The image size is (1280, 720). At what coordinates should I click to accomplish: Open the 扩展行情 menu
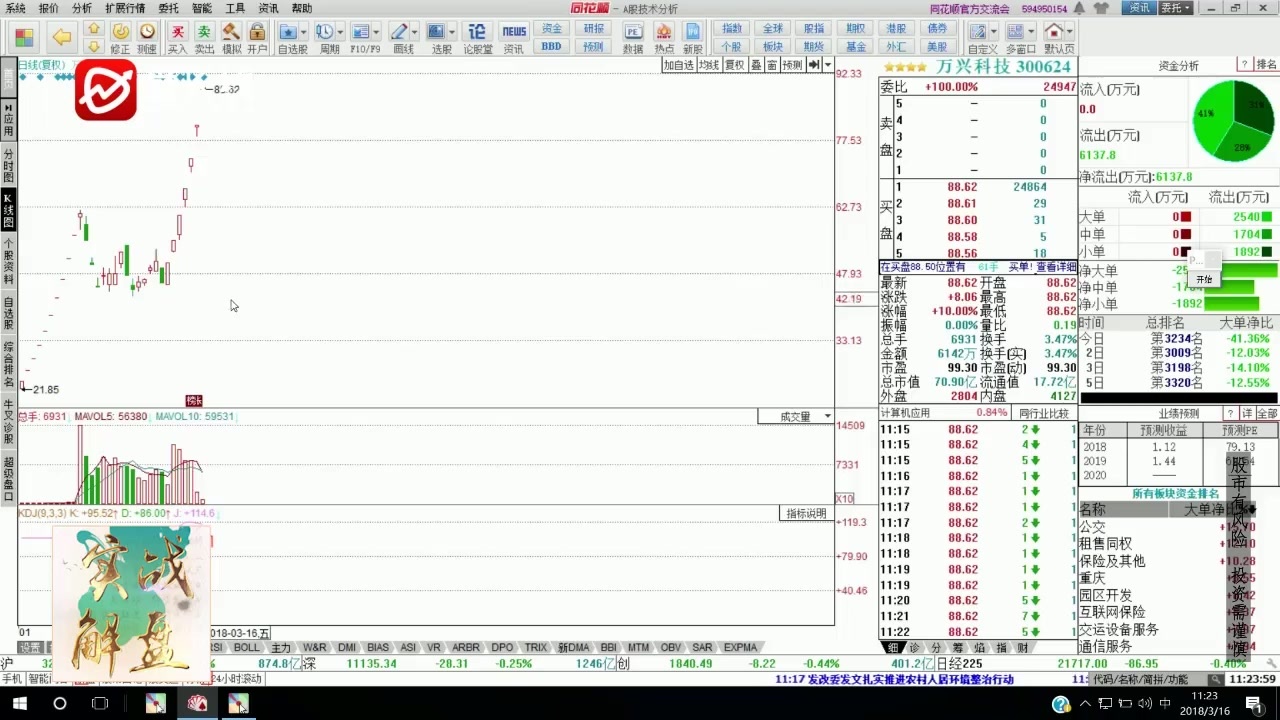[x=125, y=8]
